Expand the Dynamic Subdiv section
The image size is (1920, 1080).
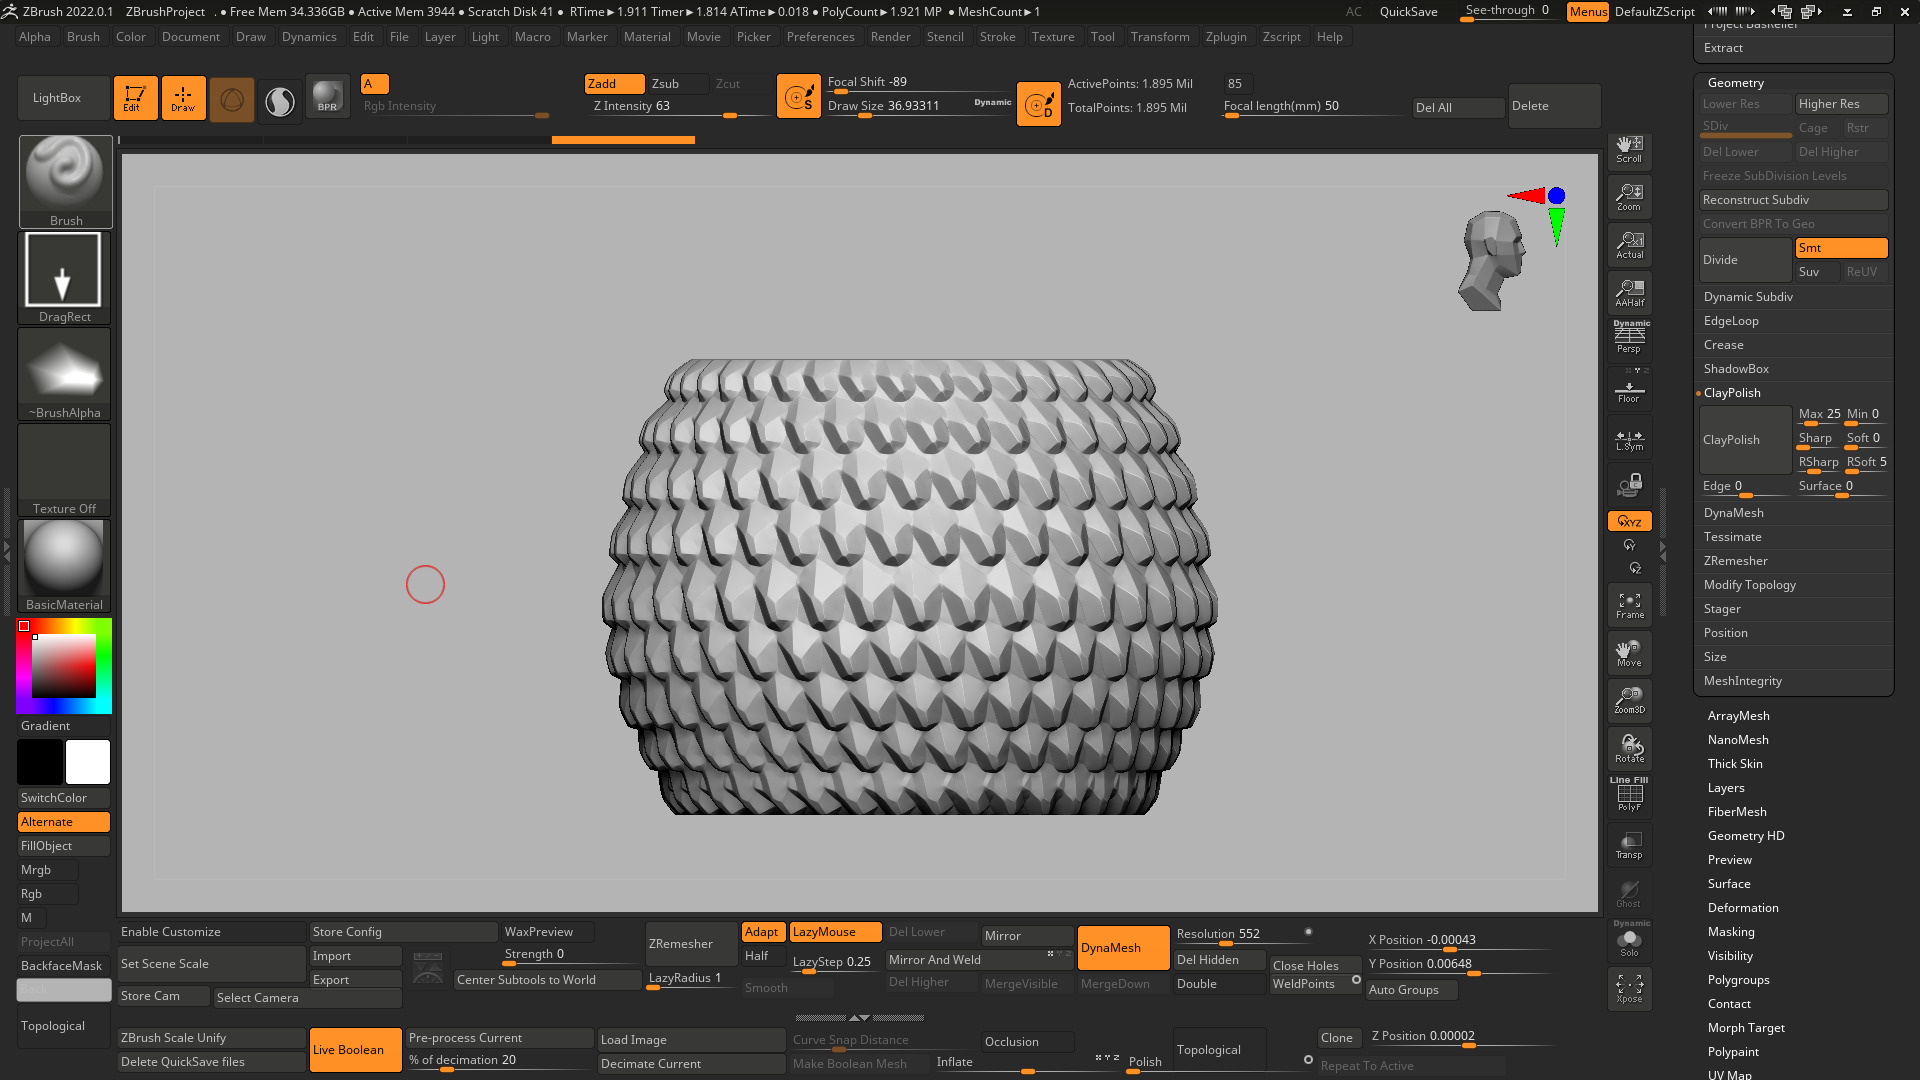[1748, 297]
